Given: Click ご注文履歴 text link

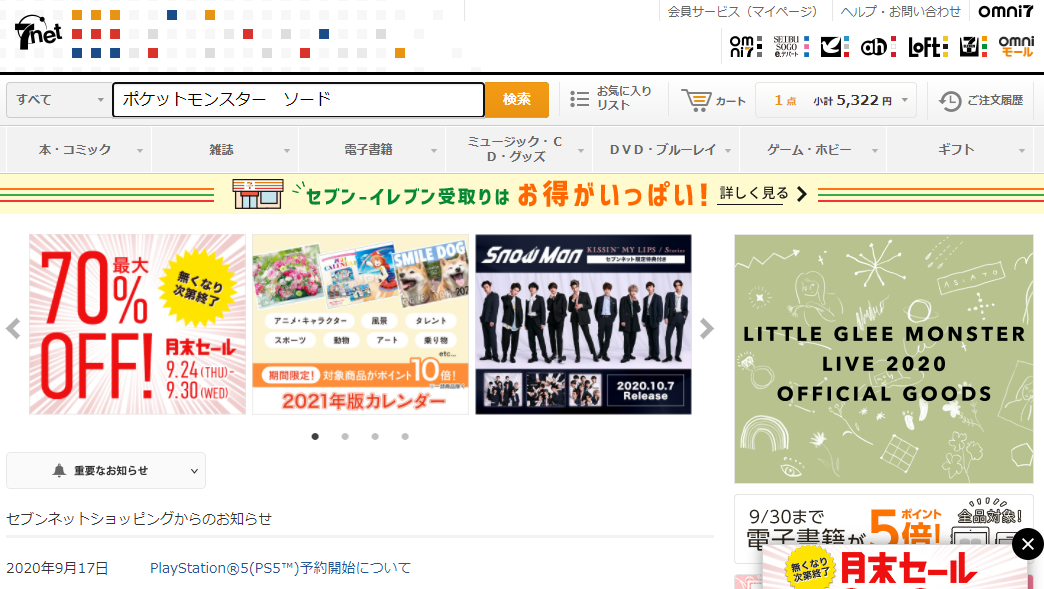Looking at the screenshot, I should [995, 100].
